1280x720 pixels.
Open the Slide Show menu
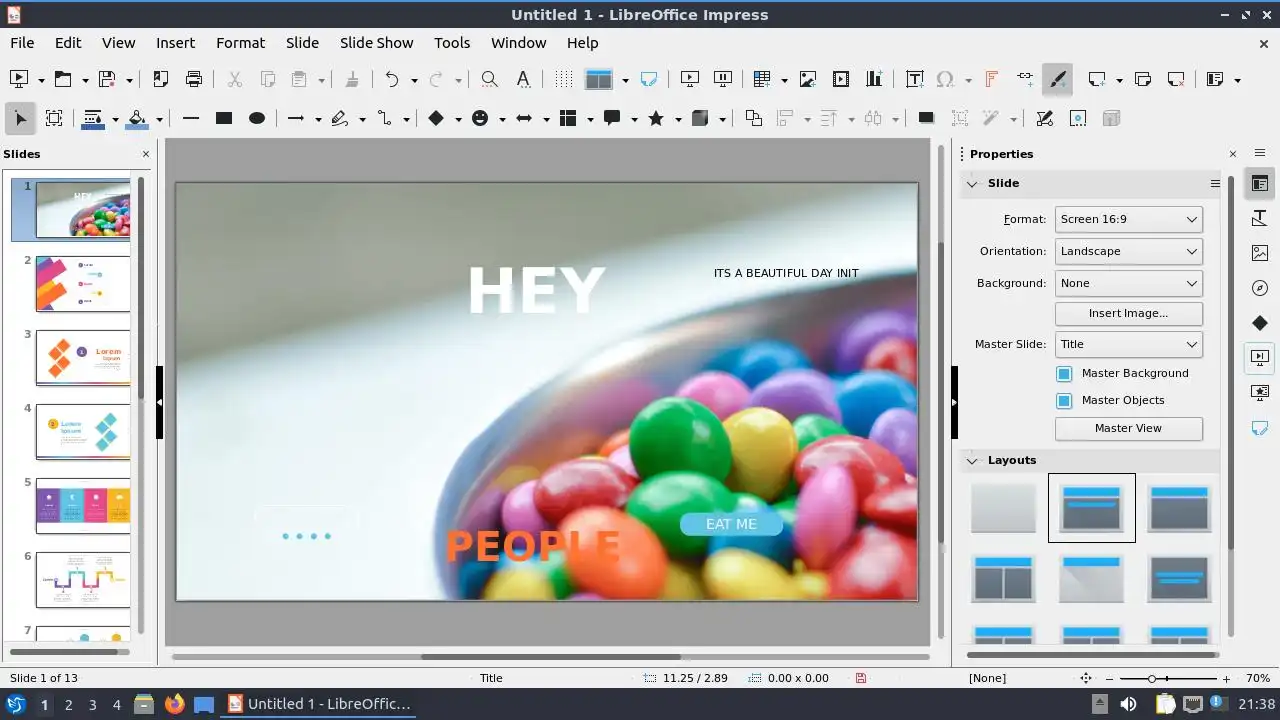tap(376, 43)
